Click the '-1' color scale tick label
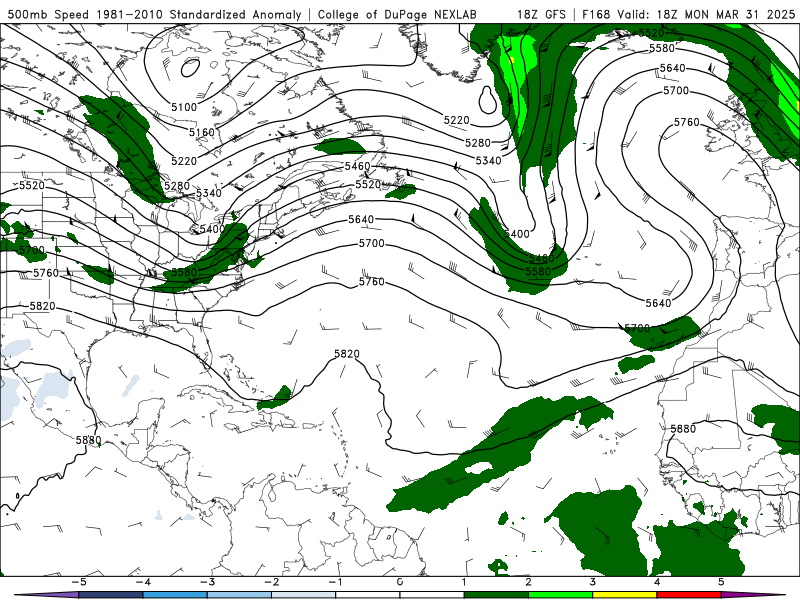The width and height of the screenshot is (800, 600). [x=336, y=582]
